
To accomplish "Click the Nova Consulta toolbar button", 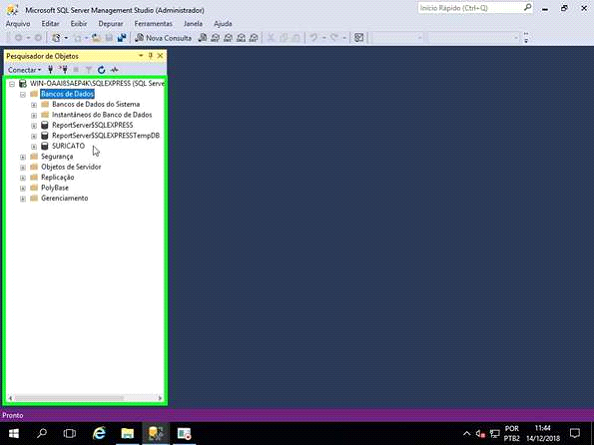I will 164,38.
